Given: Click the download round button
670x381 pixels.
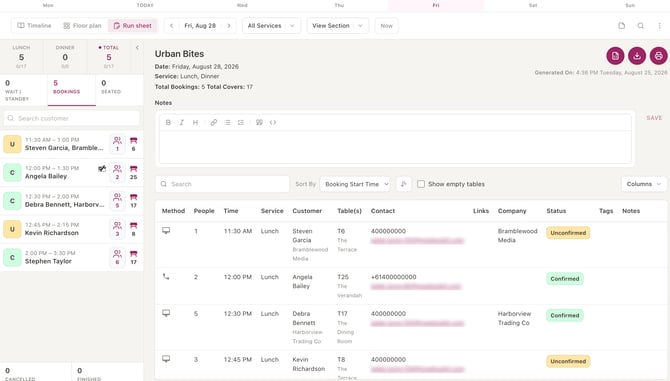Looking at the screenshot, I should pyautogui.click(x=637, y=56).
